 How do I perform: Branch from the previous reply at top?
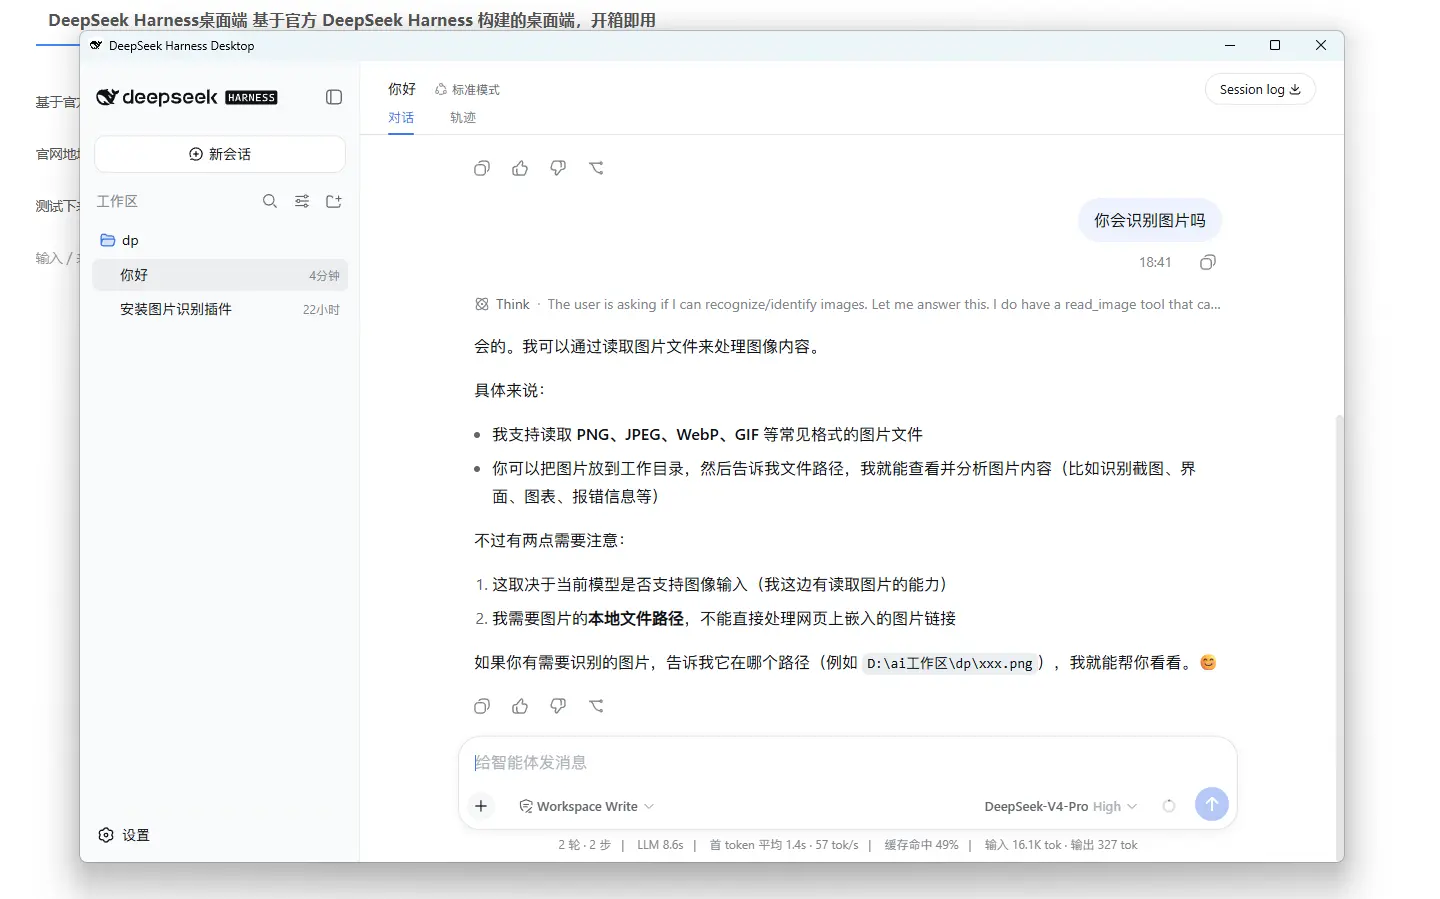pos(596,168)
